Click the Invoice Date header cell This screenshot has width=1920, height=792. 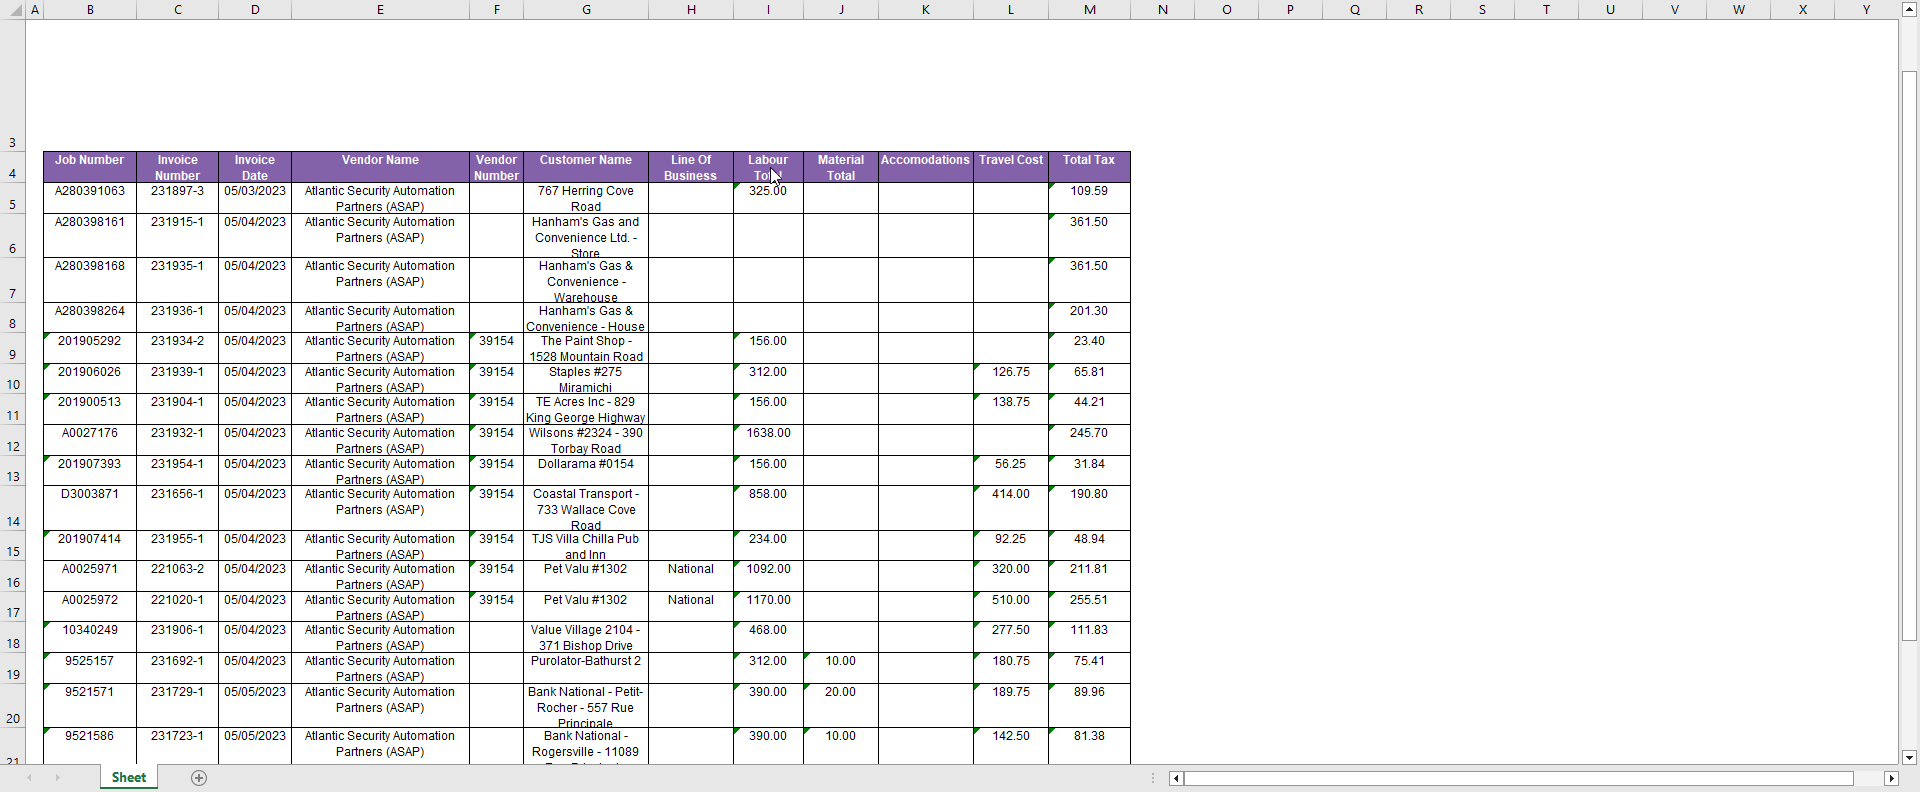(x=255, y=167)
